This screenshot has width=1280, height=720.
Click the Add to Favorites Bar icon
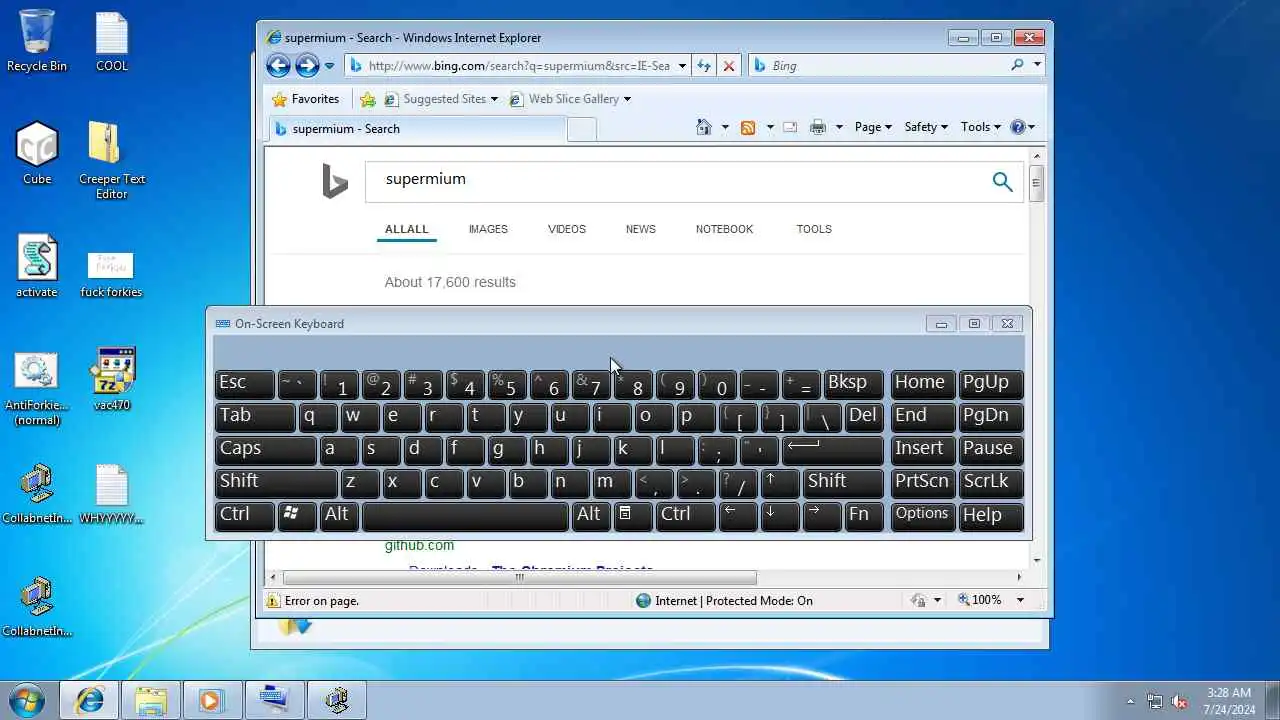(x=368, y=99)
